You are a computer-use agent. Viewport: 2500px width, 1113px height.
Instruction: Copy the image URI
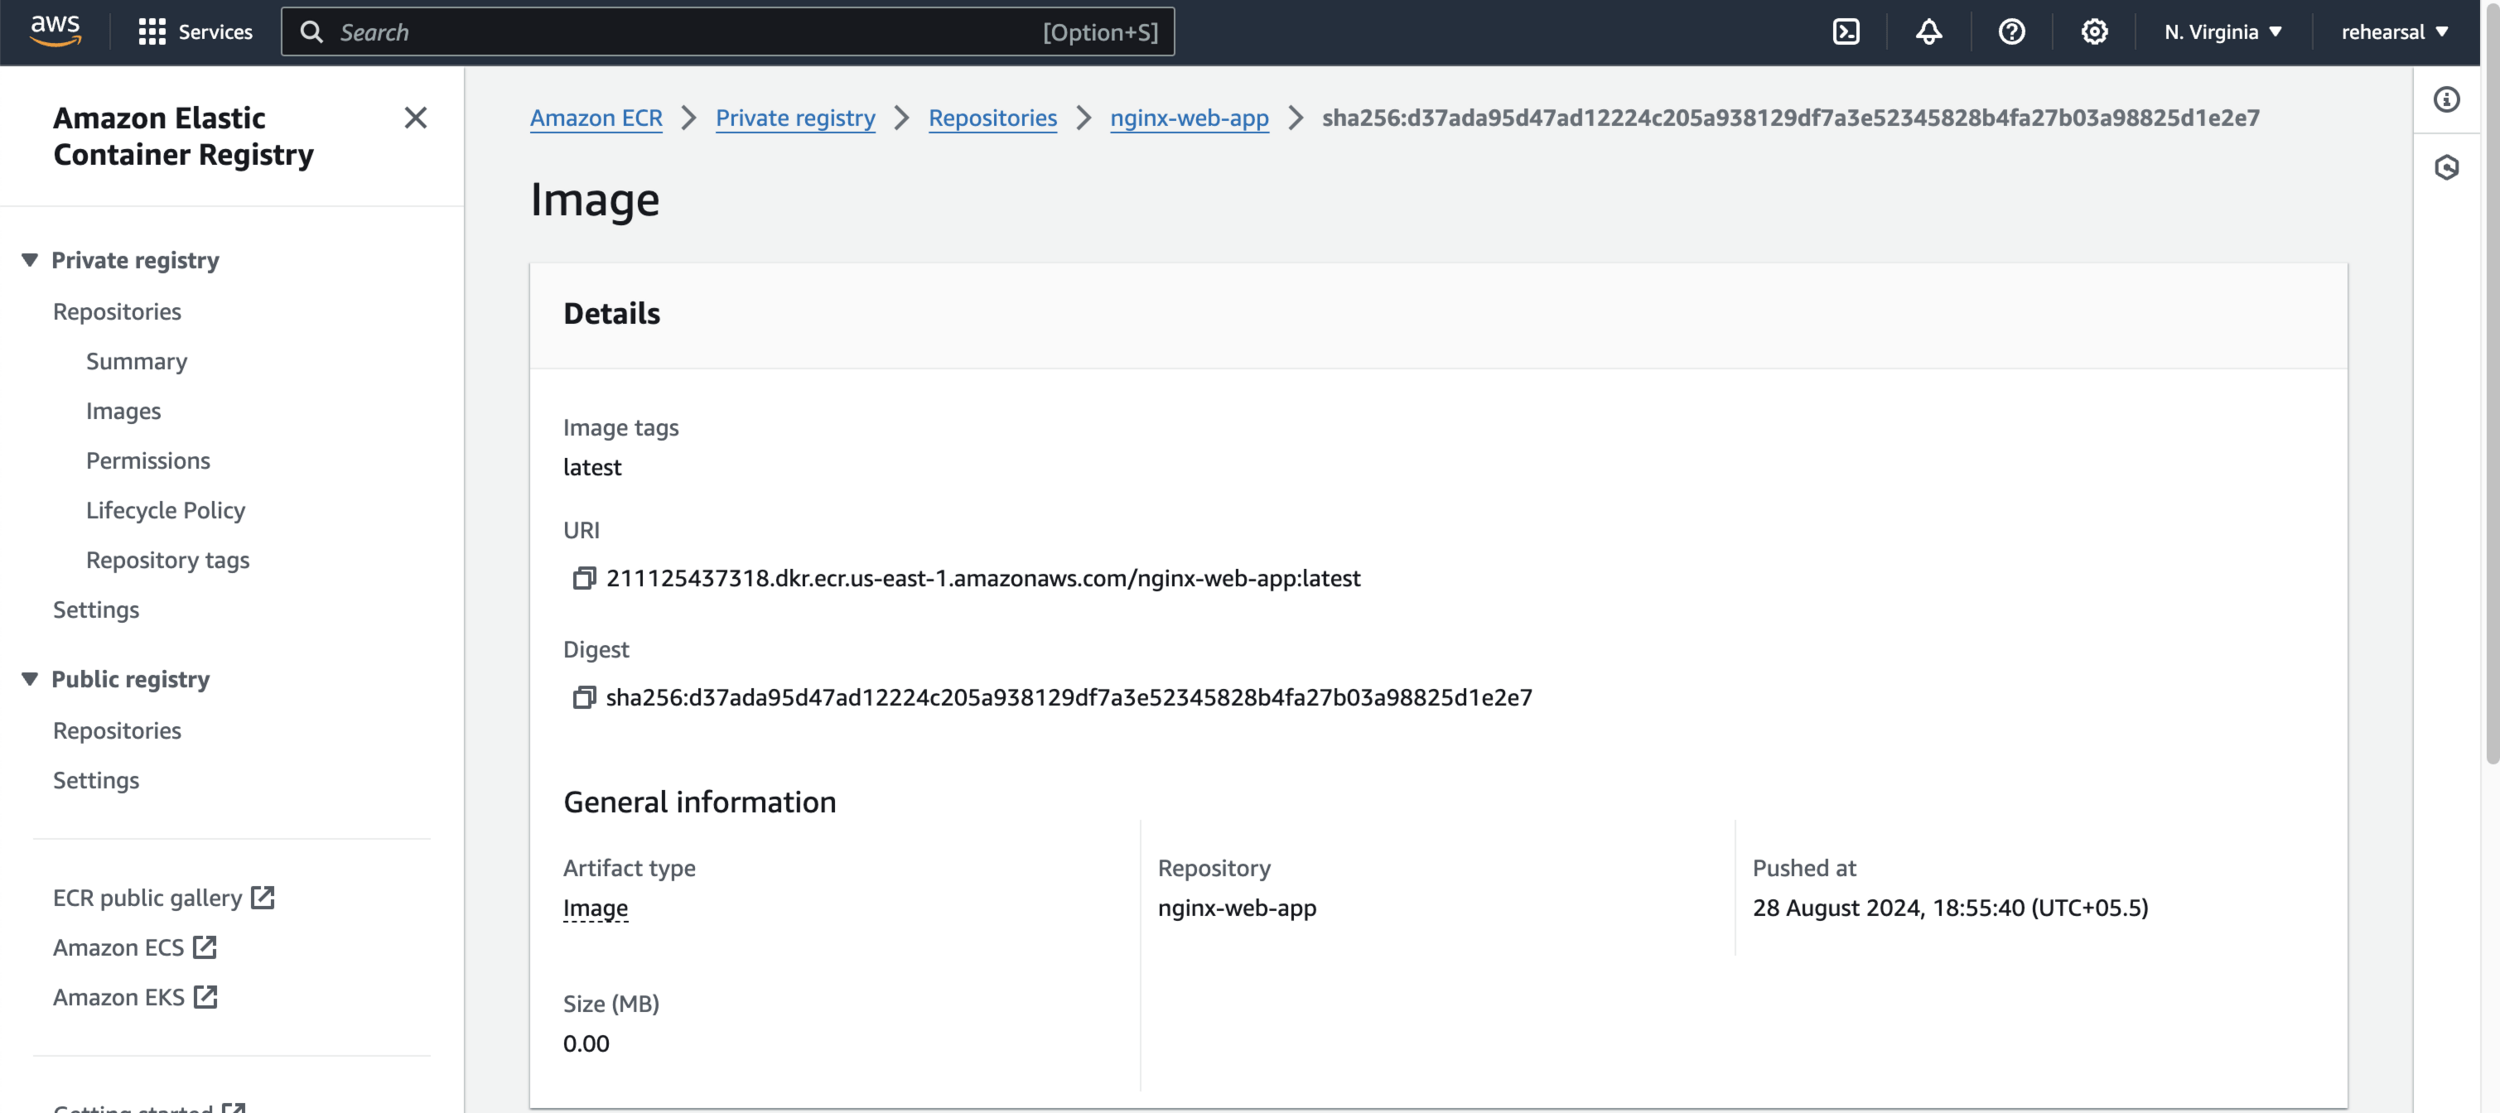(584, 578)
